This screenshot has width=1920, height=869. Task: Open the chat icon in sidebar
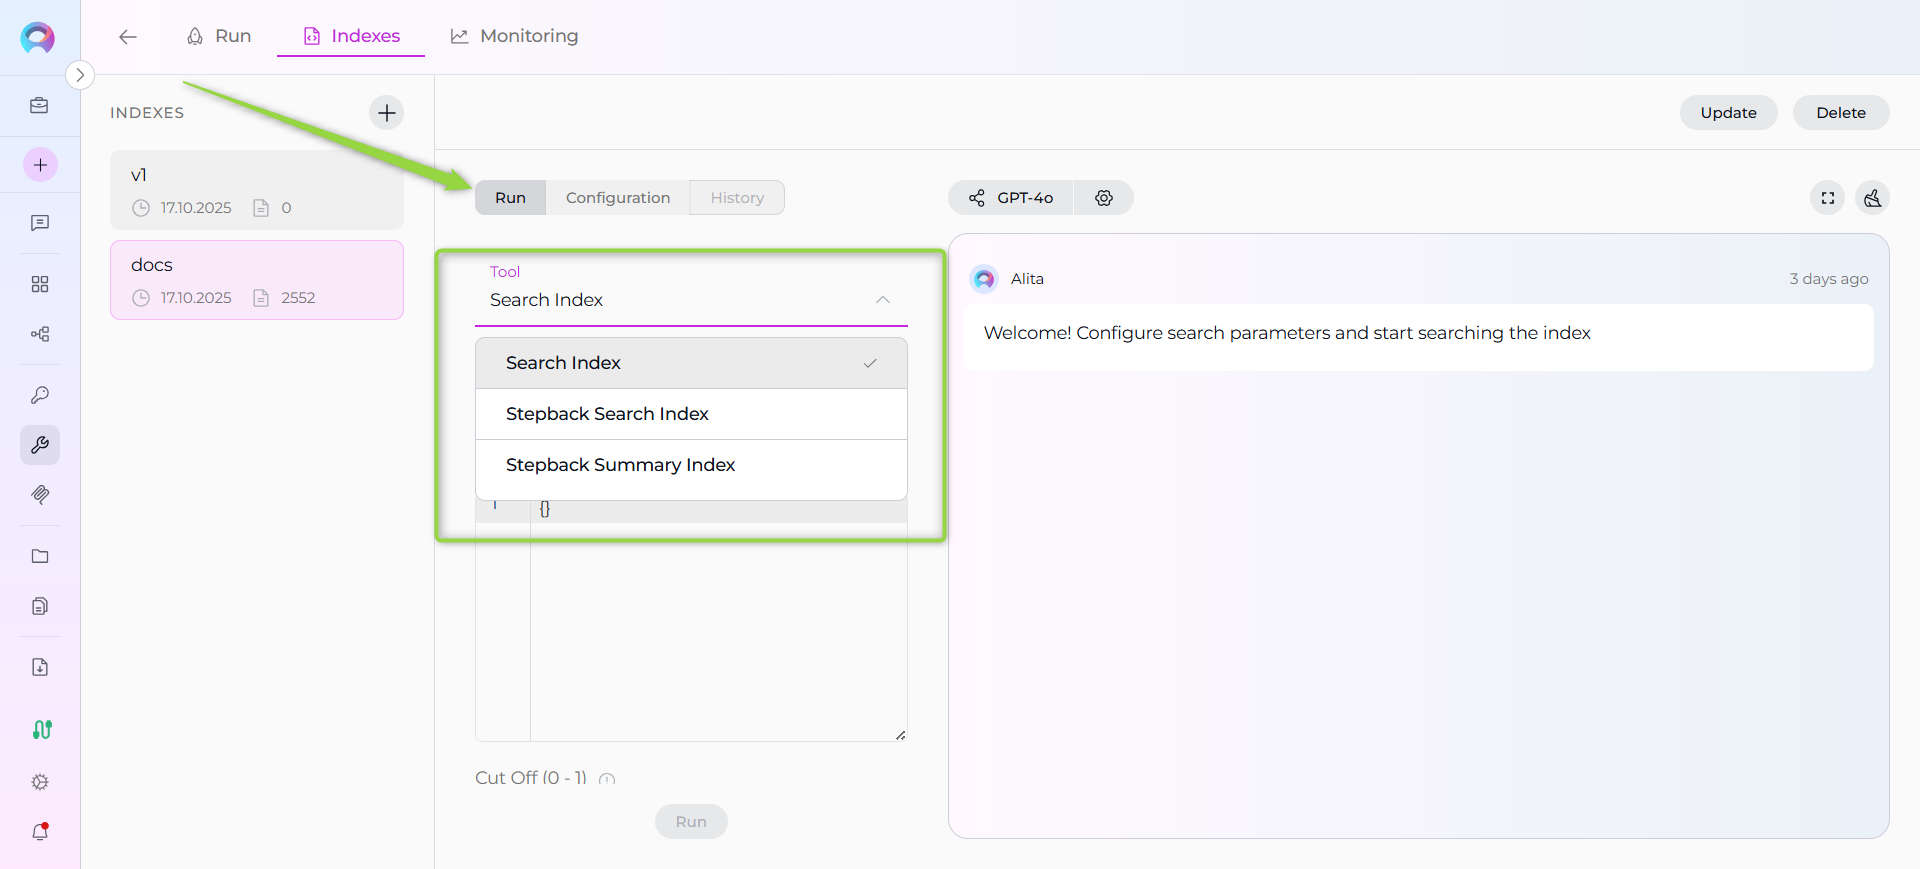[x=40, y=223]
